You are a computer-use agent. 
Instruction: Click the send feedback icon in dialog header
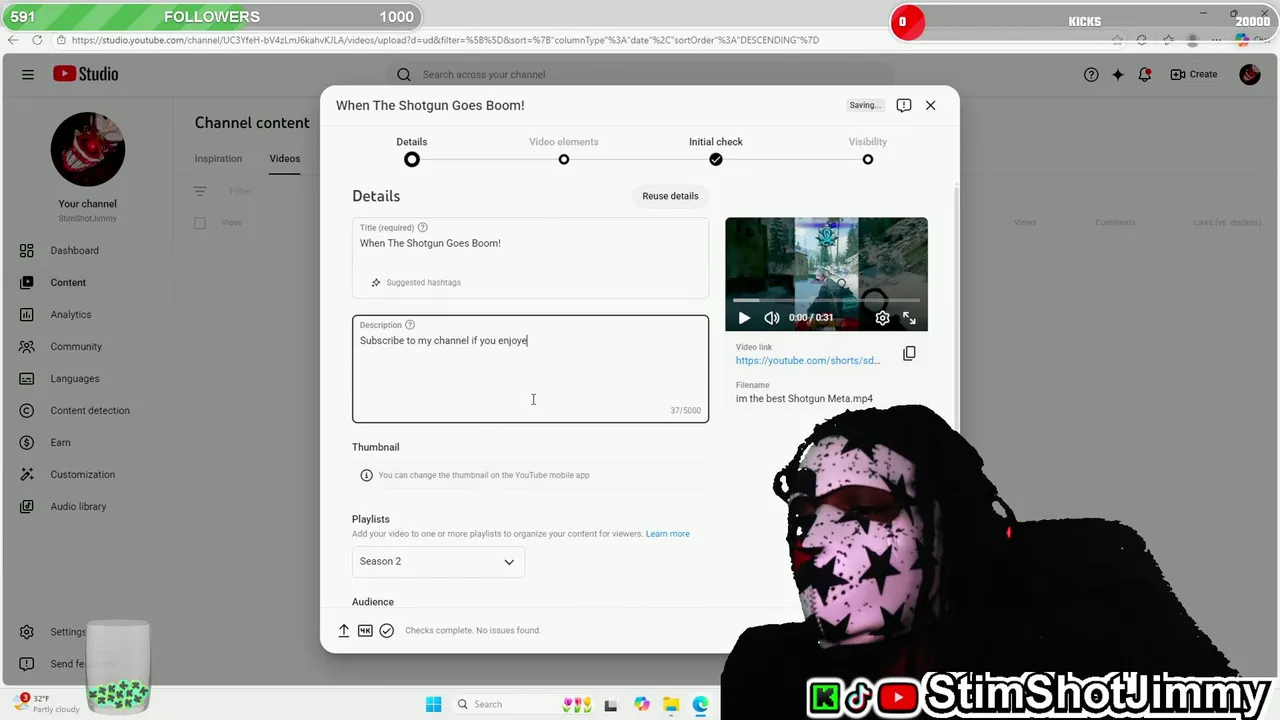(x=904, y=105)
